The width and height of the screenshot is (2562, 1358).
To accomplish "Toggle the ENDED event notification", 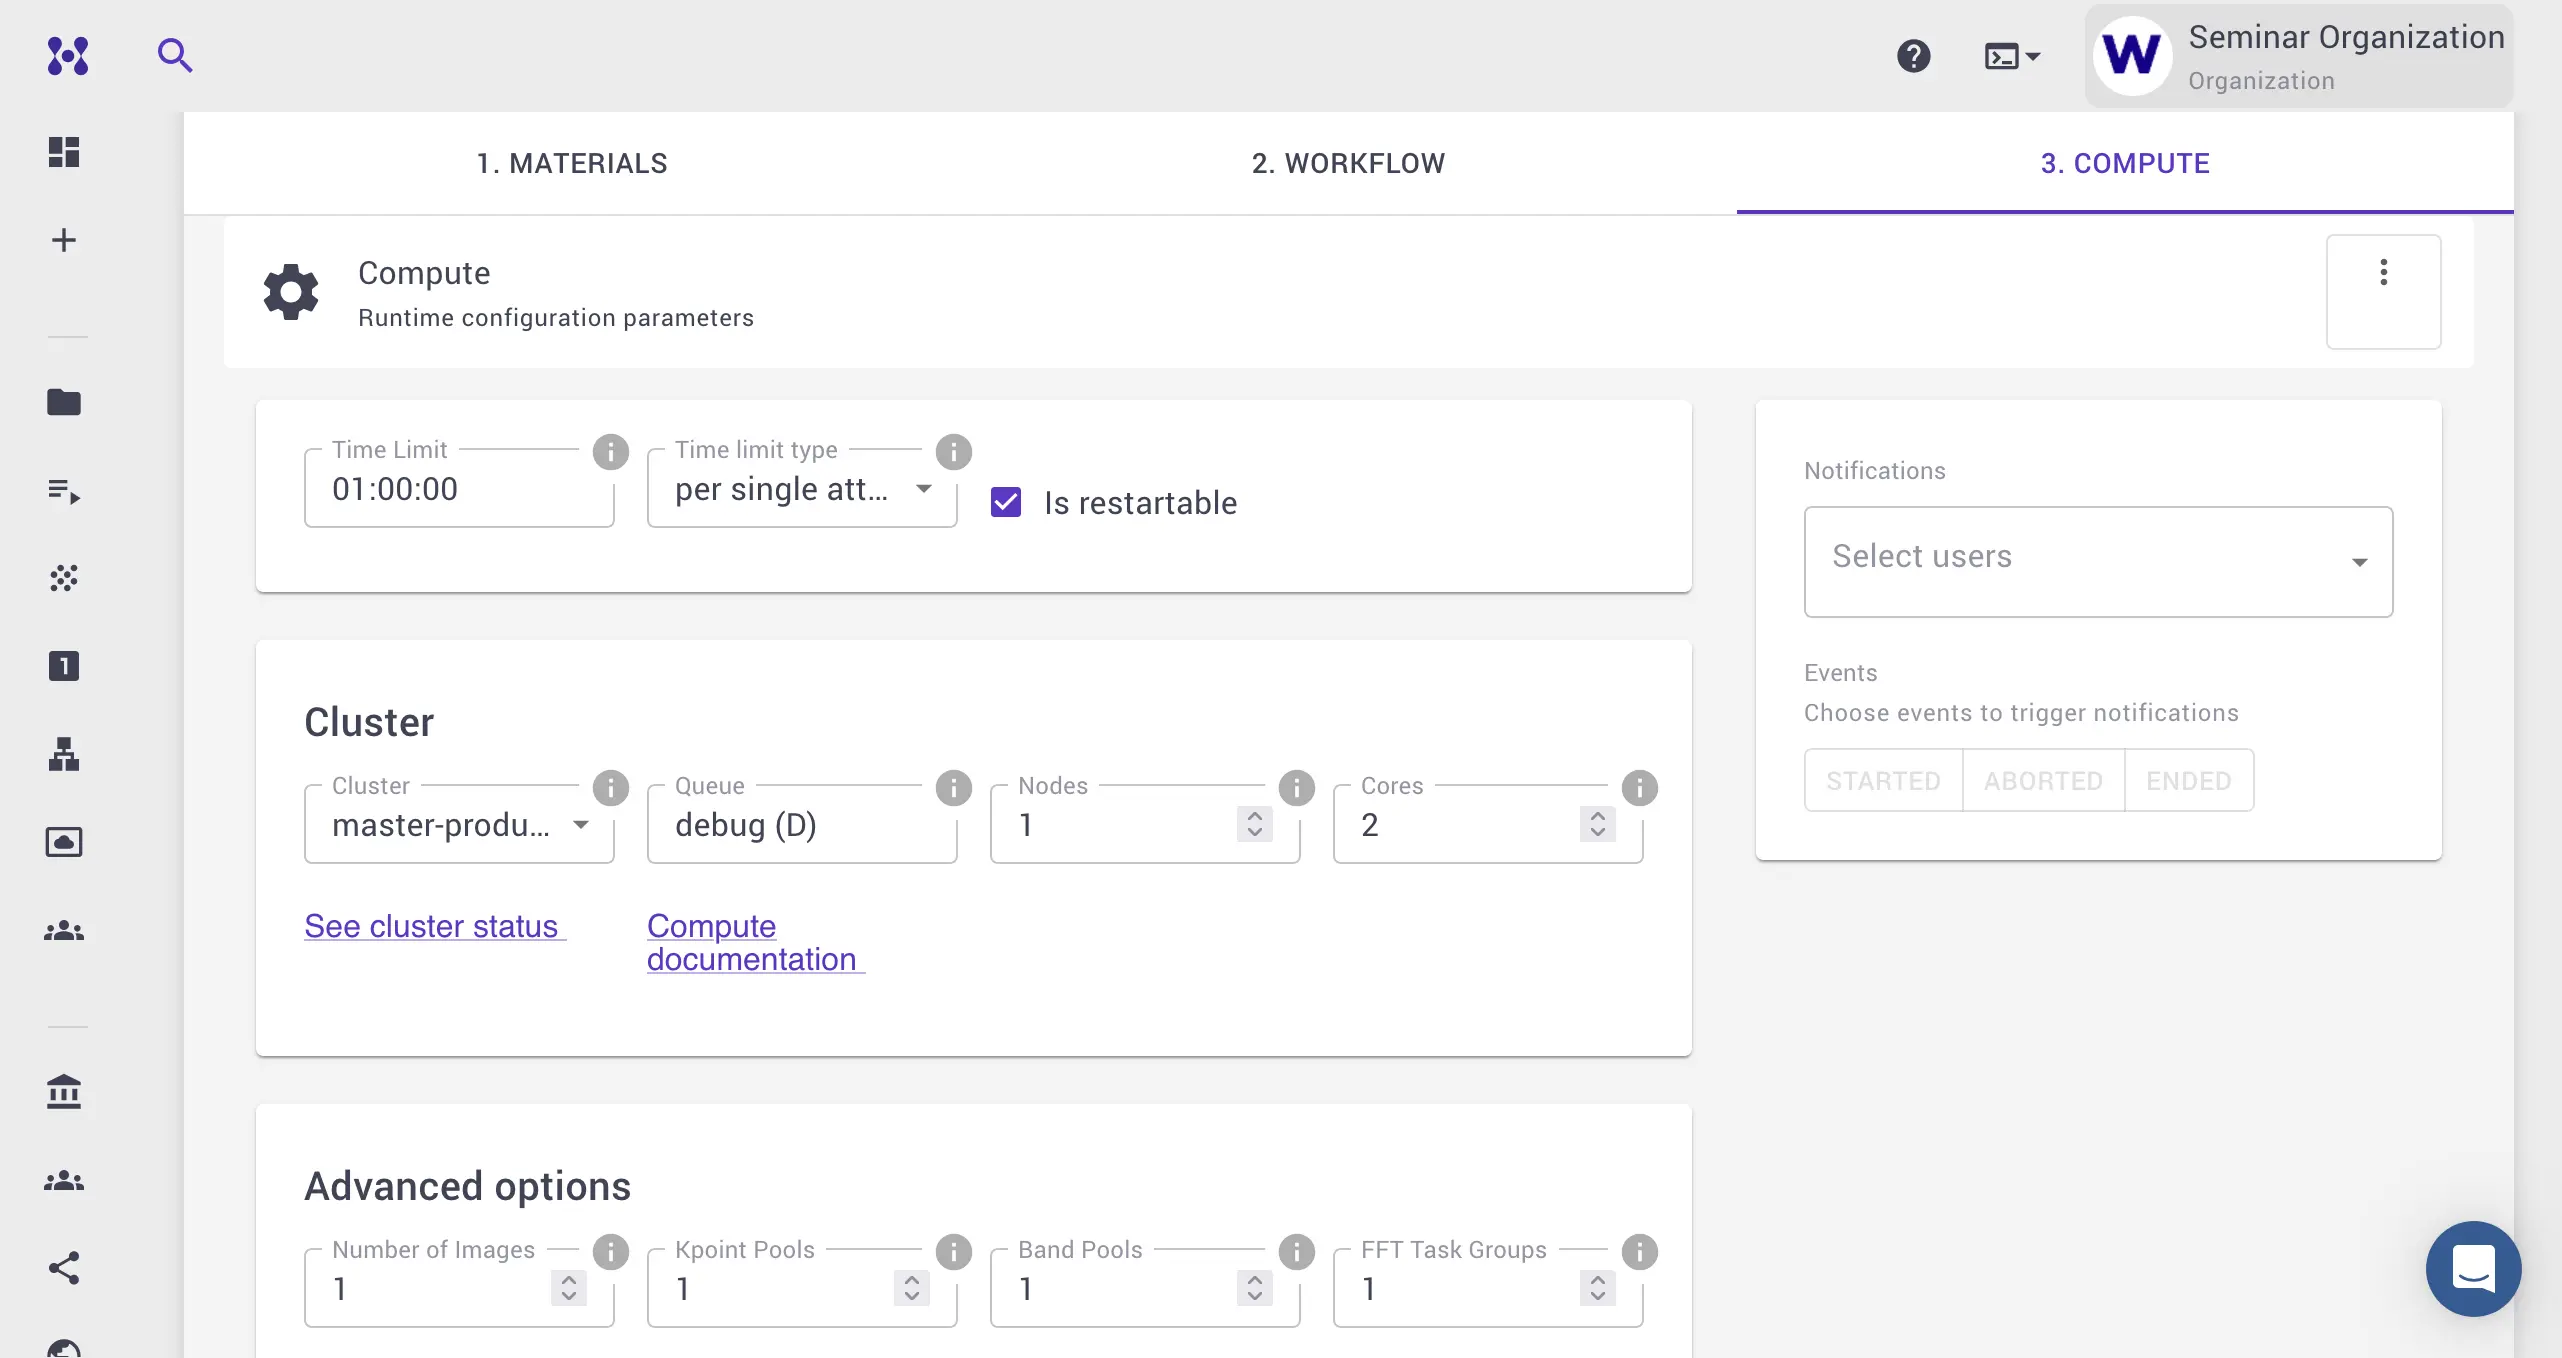I will tap(2188, 781).
